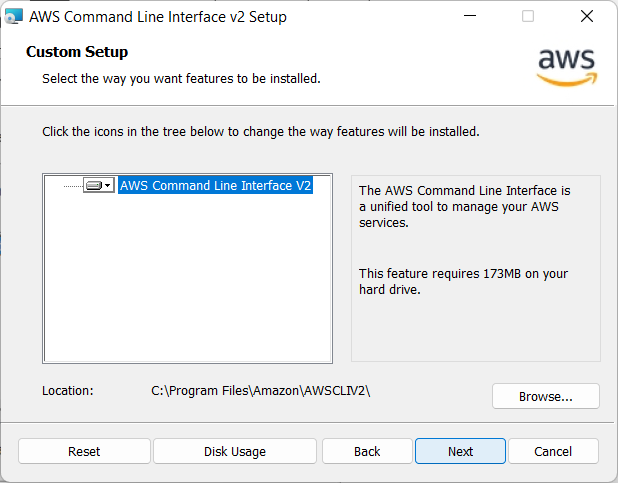The height and width of the screenshot is (483, 618).
Task: Browse for a different install location
Action: [x=545, y=396]
